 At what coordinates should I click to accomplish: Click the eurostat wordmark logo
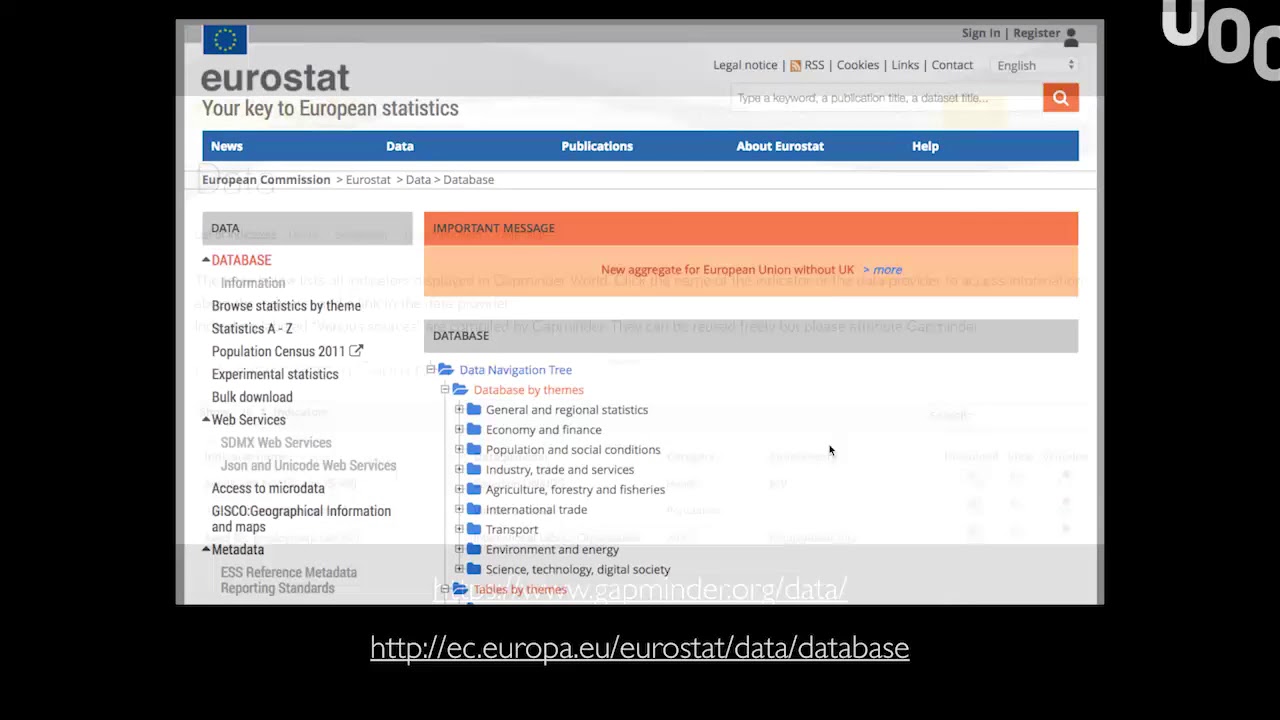[275, 78]
